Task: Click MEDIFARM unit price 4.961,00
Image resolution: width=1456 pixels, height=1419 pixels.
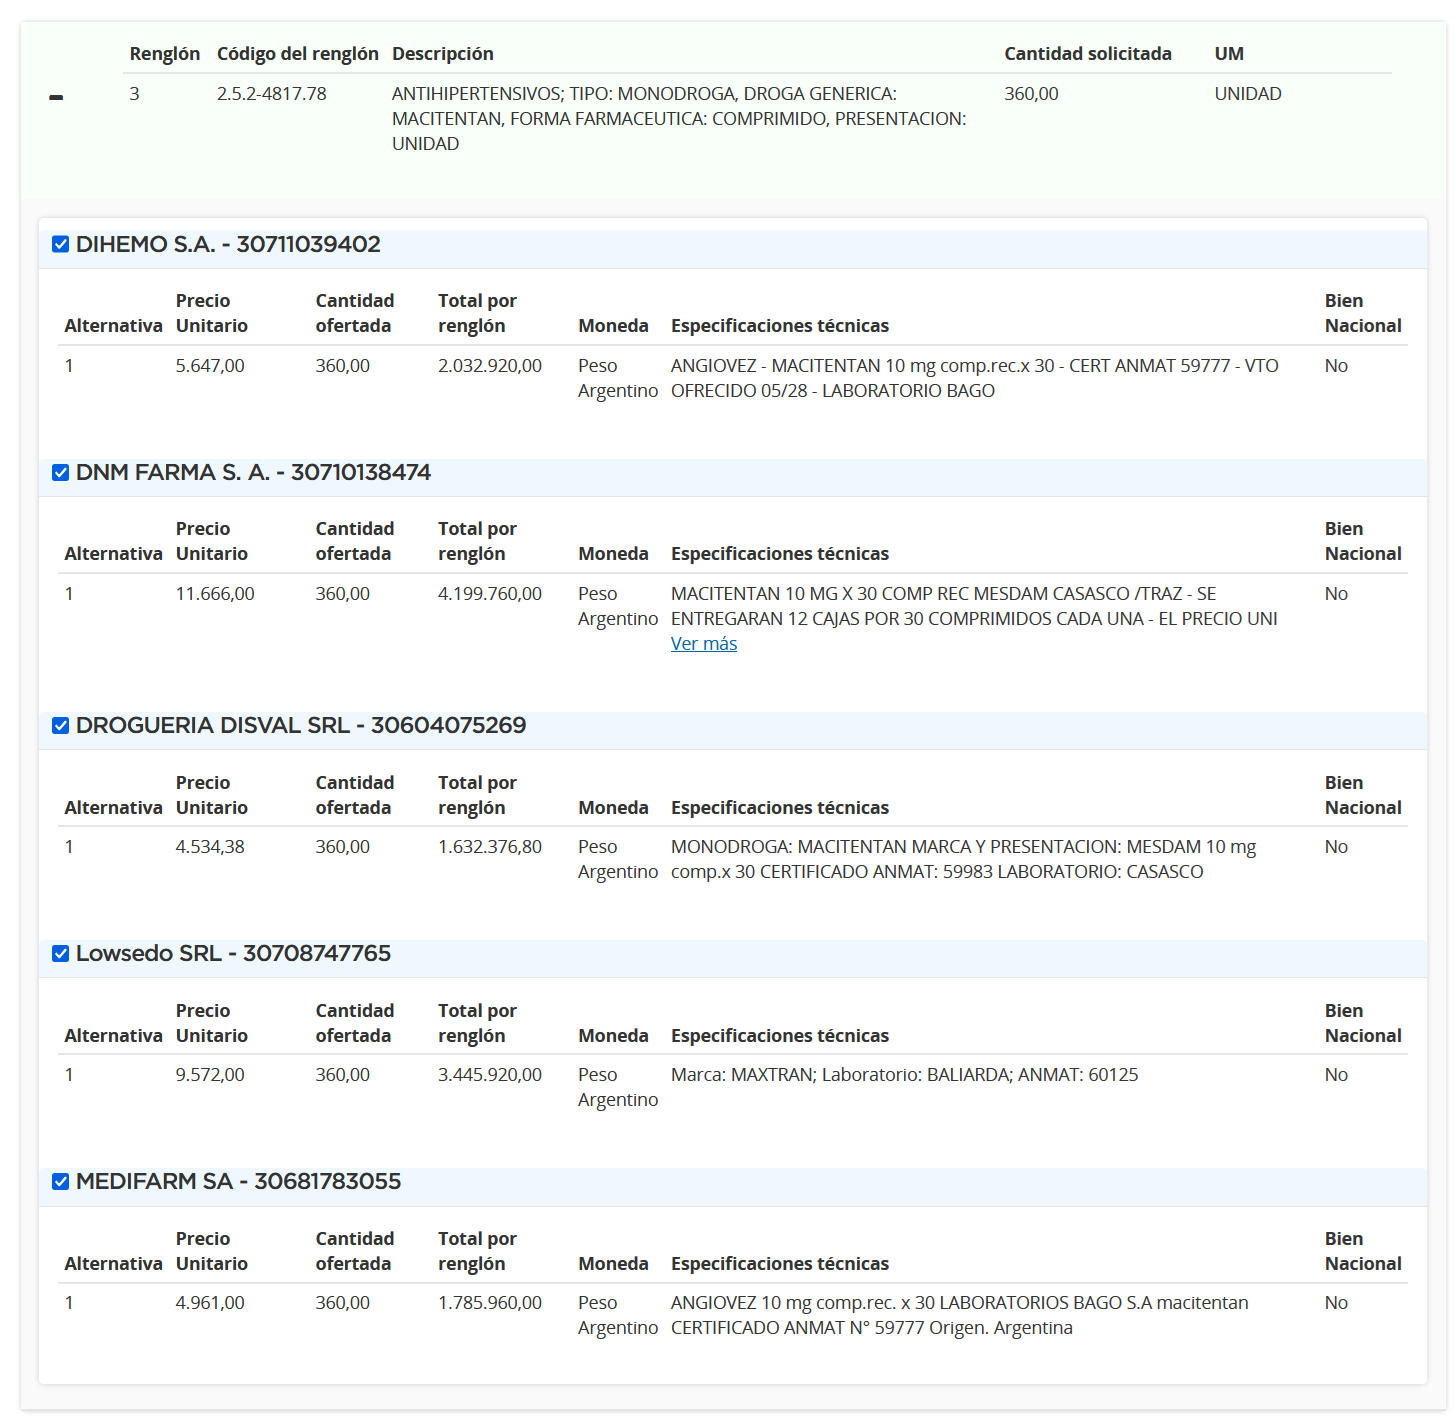Action: pyautogui.click(x=210, y=1303)
